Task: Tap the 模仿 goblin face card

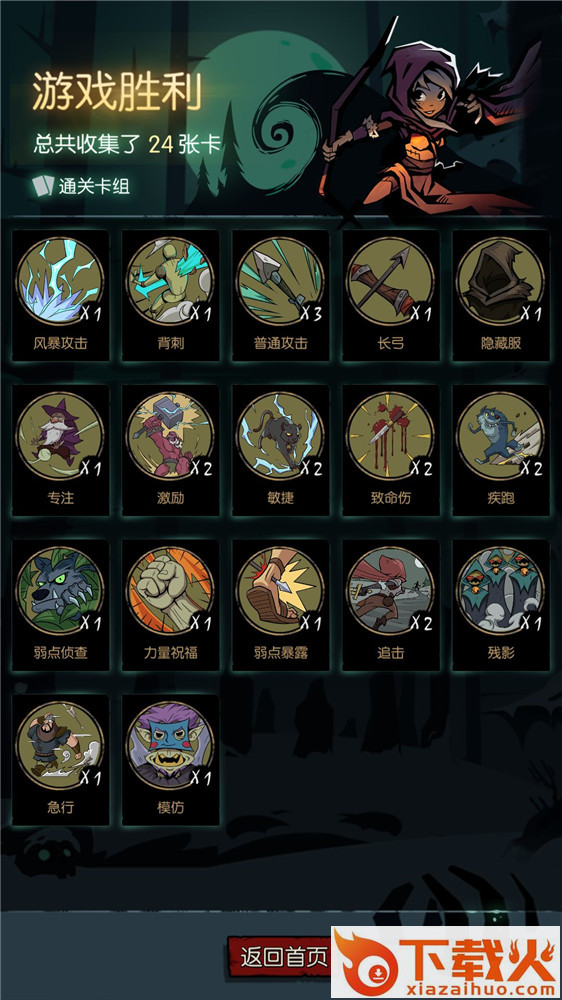Action: tap(170, 760)
